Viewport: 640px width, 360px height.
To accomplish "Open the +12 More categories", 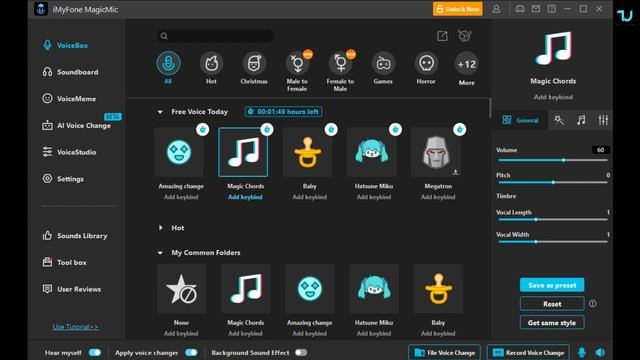I will point(467,69).
